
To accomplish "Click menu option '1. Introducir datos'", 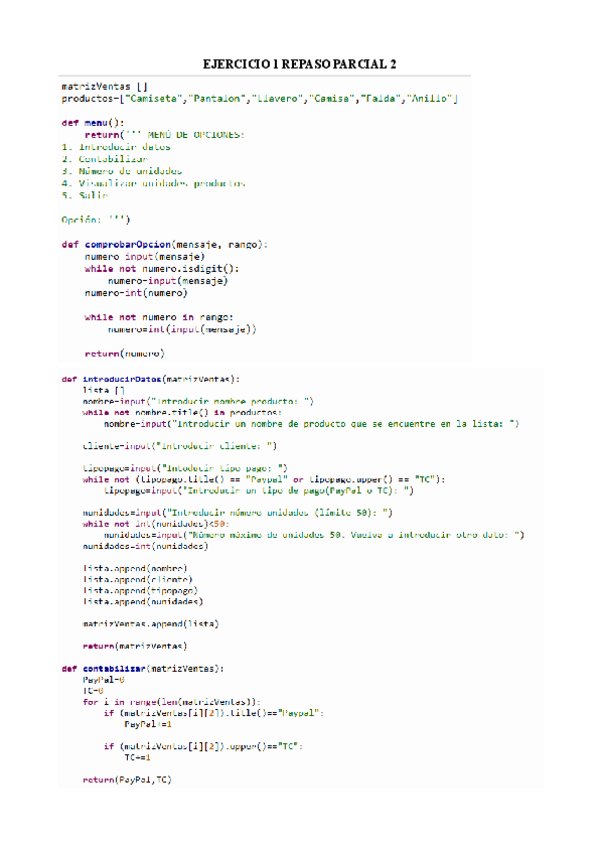I will click(x=116, y=147).
